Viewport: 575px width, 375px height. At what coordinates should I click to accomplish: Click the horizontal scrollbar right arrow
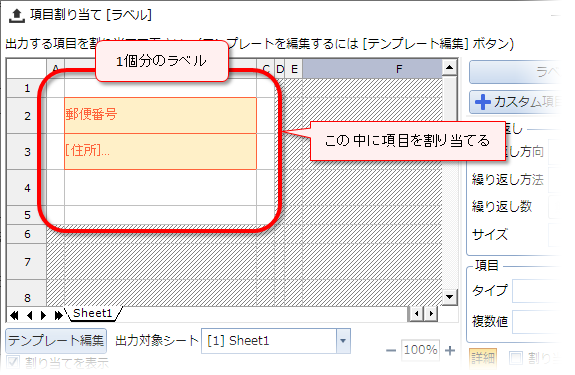pos(431,314)
